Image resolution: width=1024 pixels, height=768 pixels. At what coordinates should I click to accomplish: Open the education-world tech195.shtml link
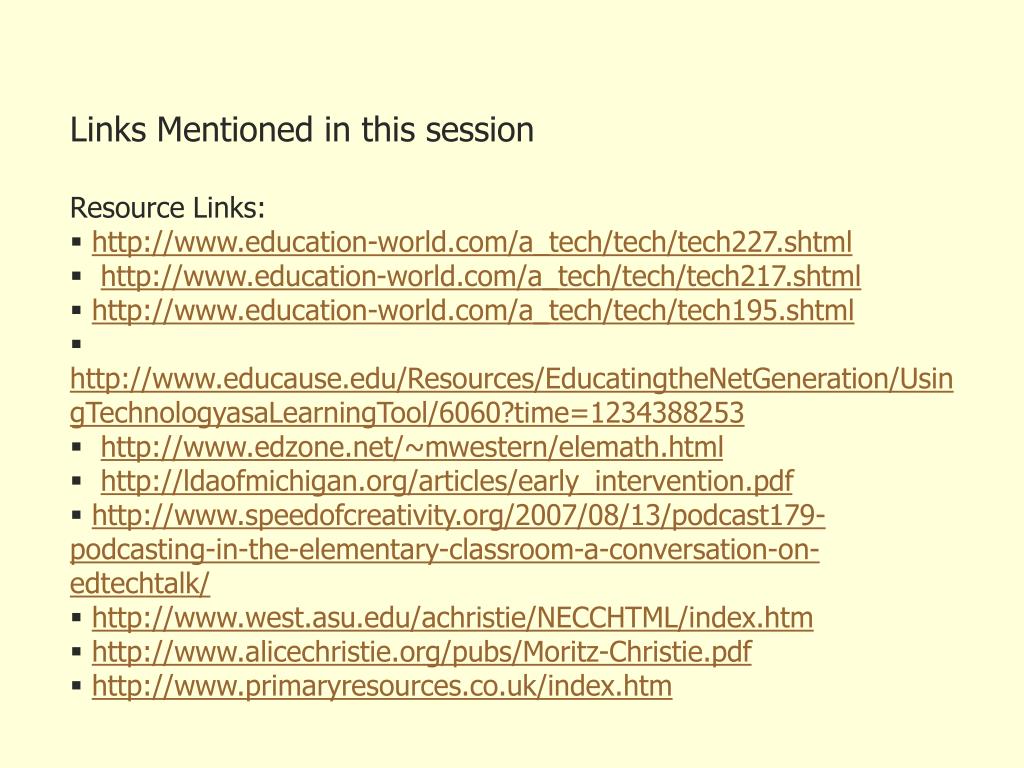473,310
